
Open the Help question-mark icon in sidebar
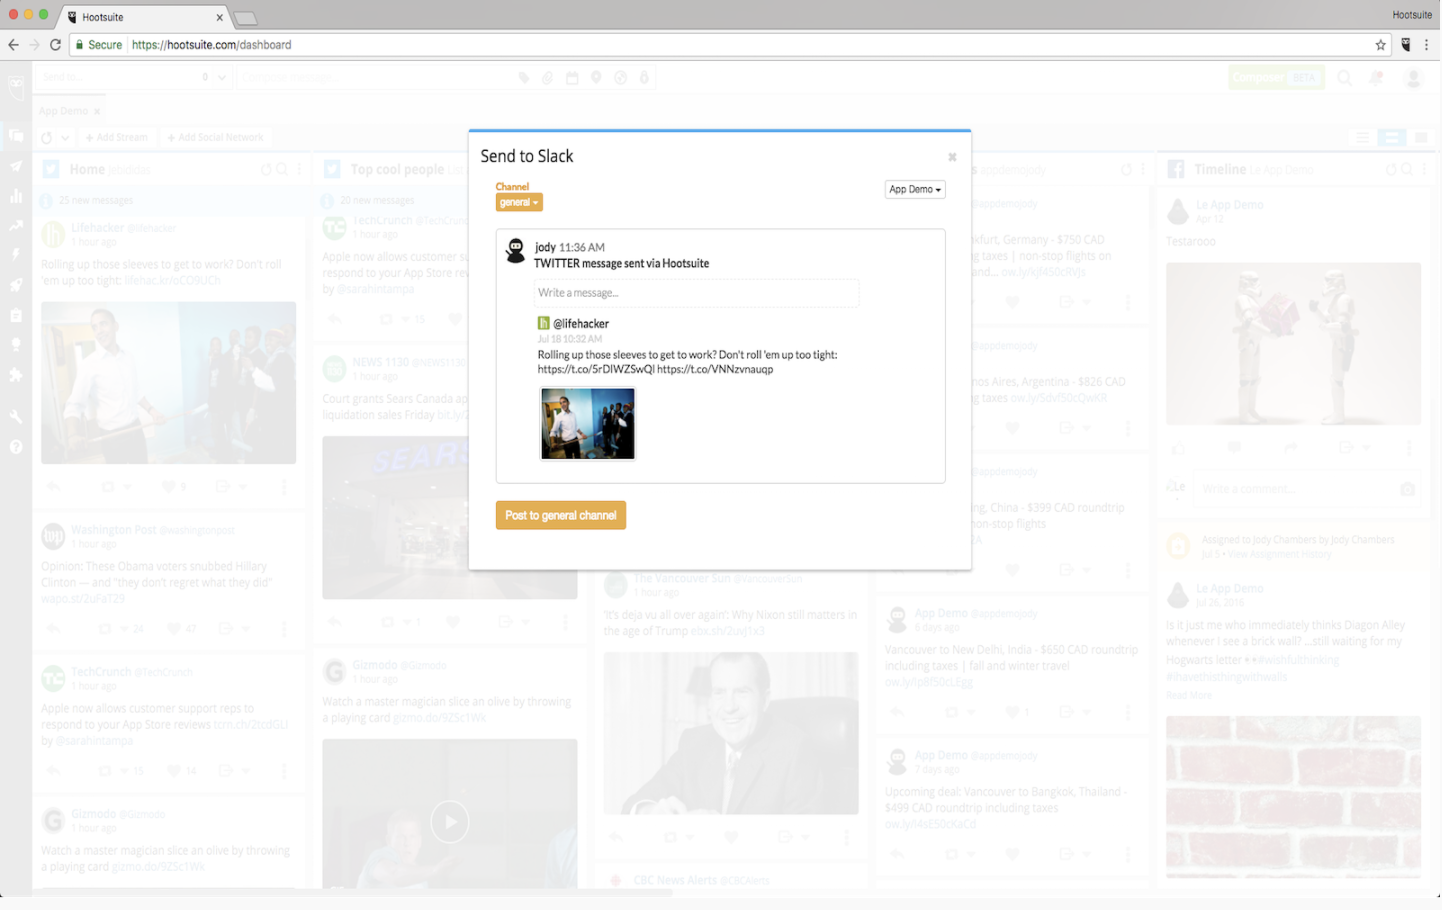coord(16,447)
